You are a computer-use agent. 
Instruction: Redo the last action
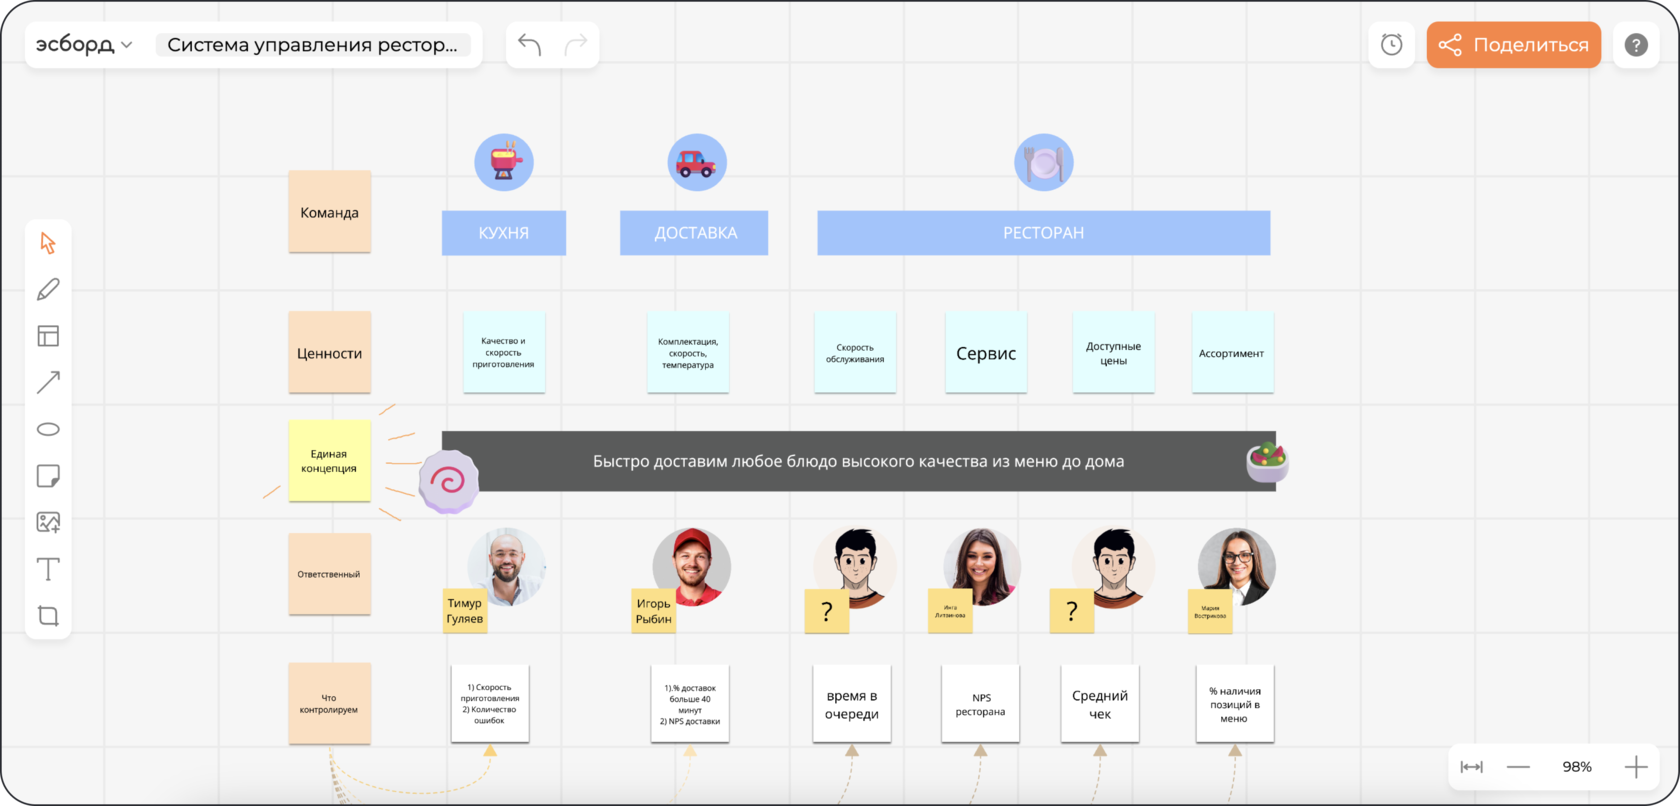pos(576,45)
